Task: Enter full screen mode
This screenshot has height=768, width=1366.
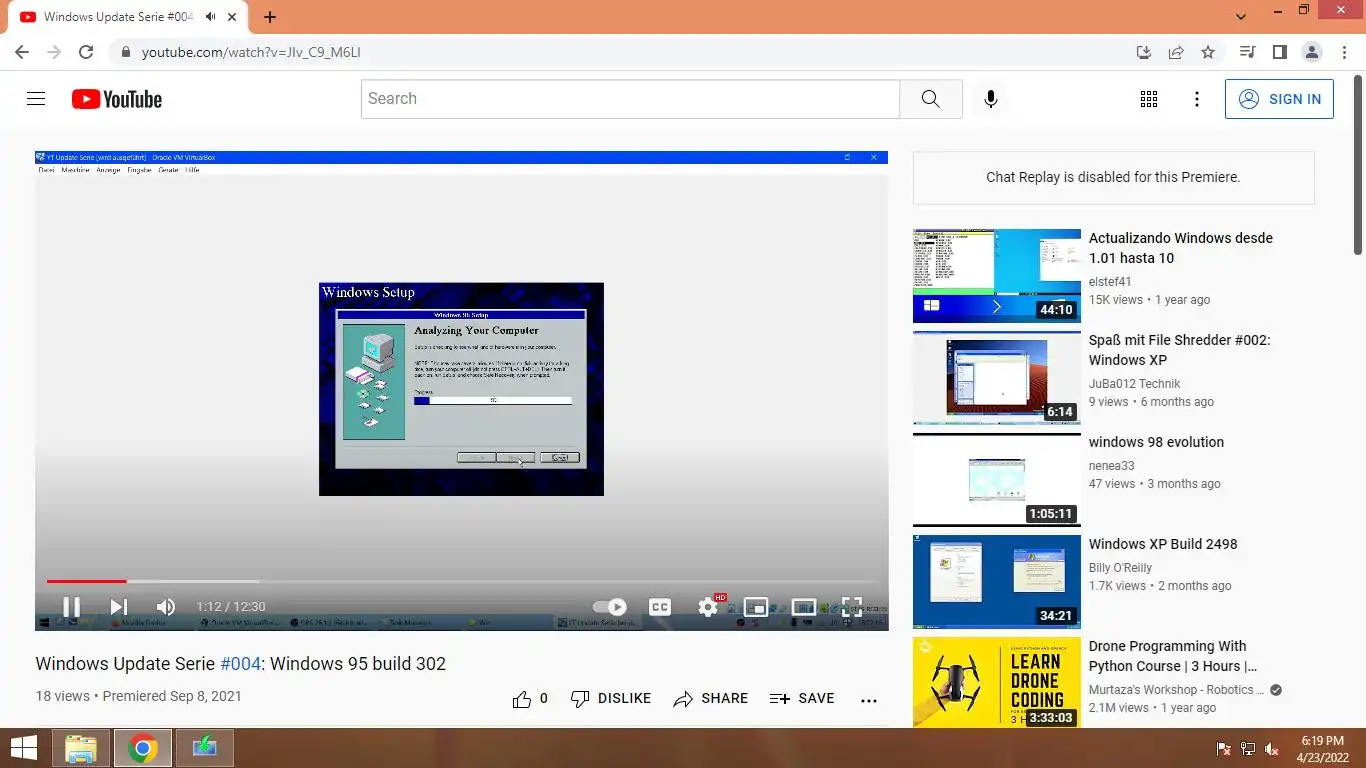Action: point(852,607)
